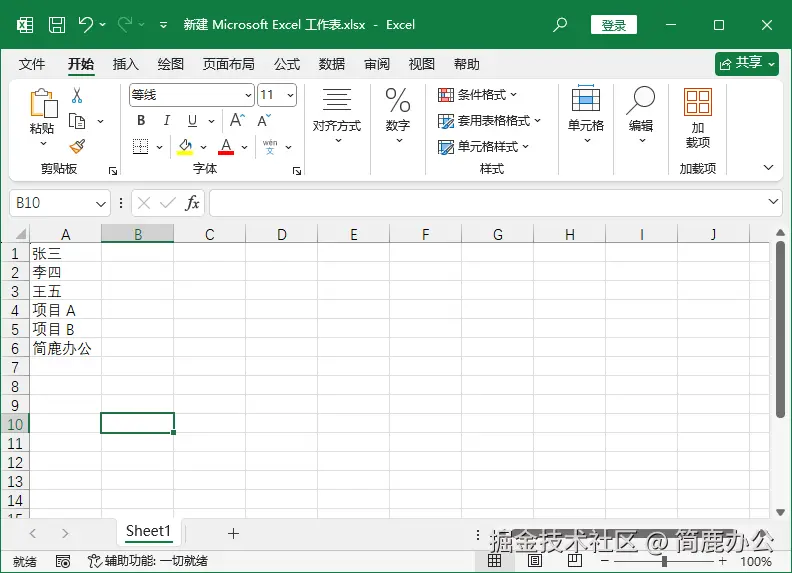Toggle Underline formatting
The width and height of the screenshot is (792, 573).
click(192, 120)
